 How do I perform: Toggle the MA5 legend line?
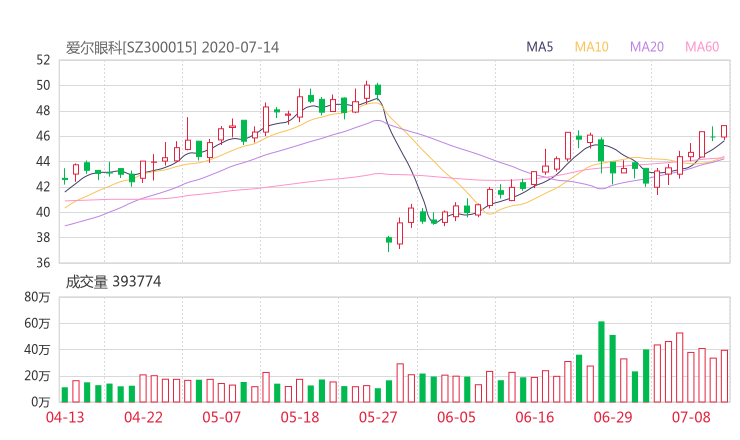(540, 47)
